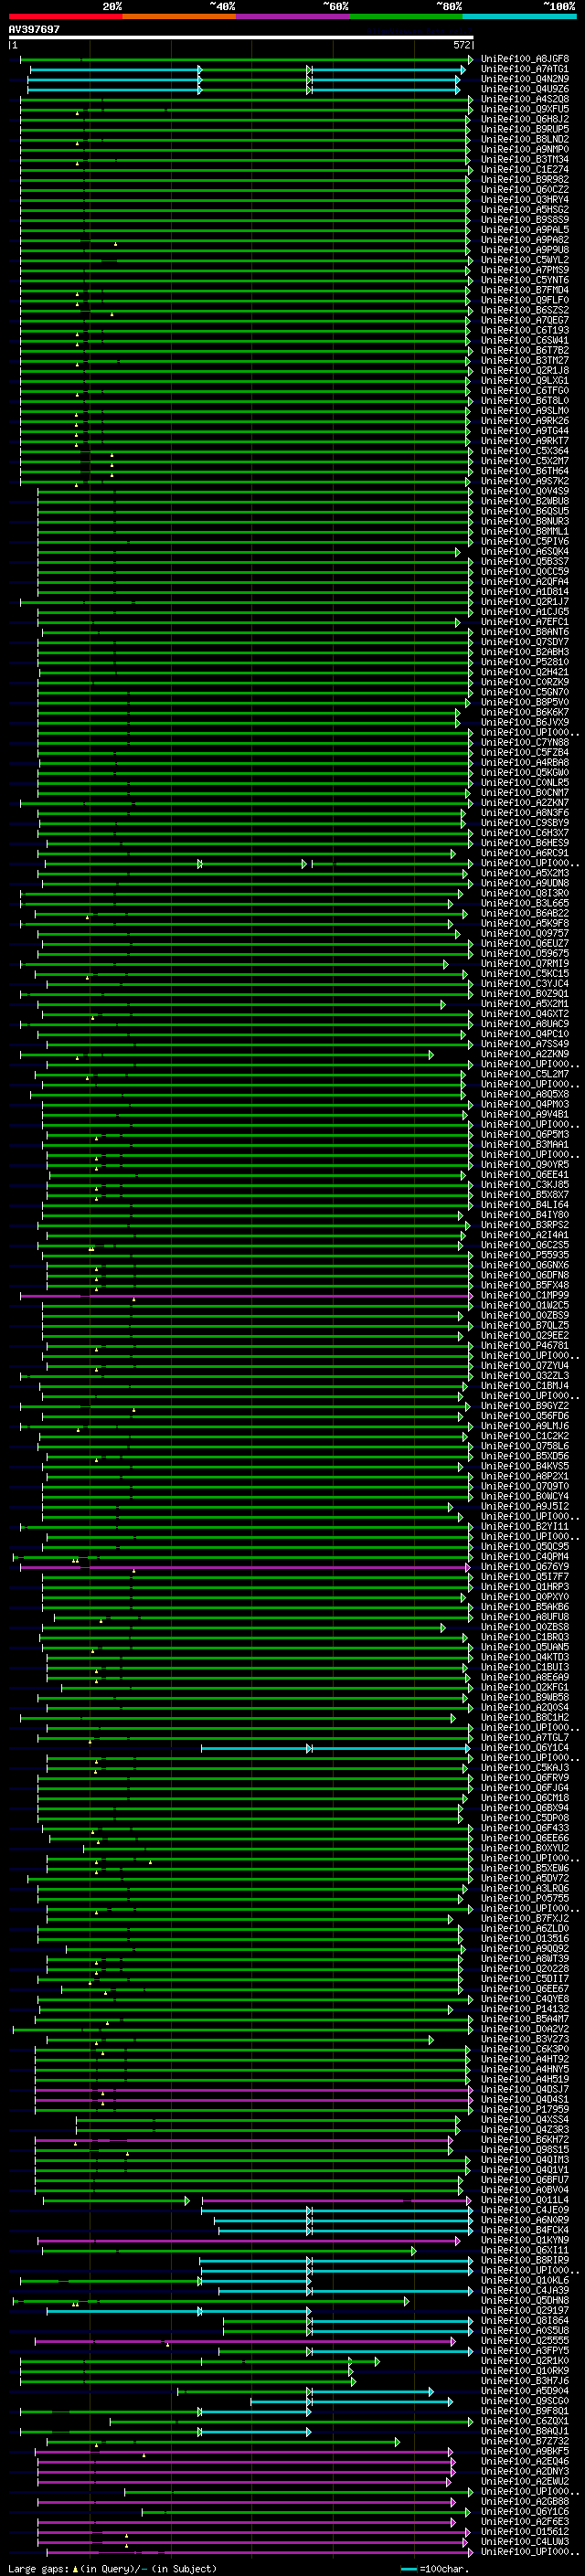Select the UniRef100_A7PMS9 label
585x2576 pixels.
click(525, 270)
